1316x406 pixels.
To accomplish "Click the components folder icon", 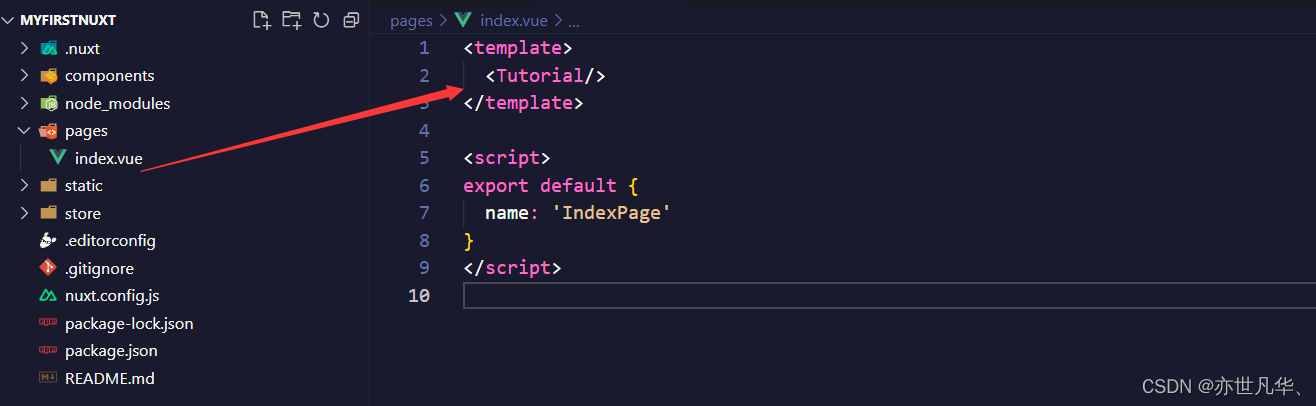I will 48,76.
